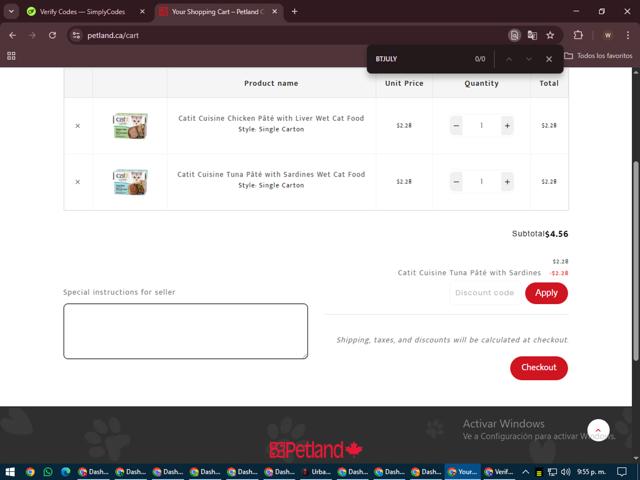Remove Catit Chicken Pâté with Liver from cart

pos(78,126)
